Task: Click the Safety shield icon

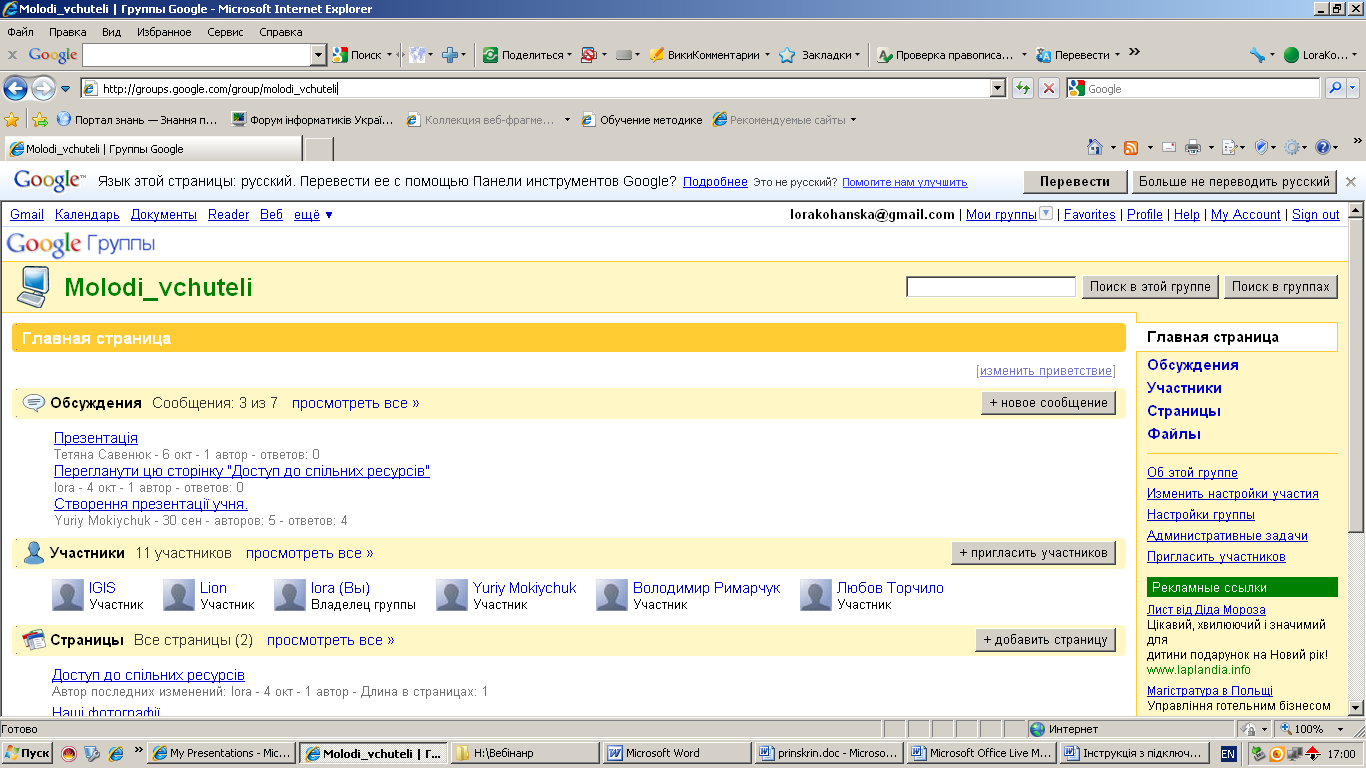Action: click(1261, 148)
